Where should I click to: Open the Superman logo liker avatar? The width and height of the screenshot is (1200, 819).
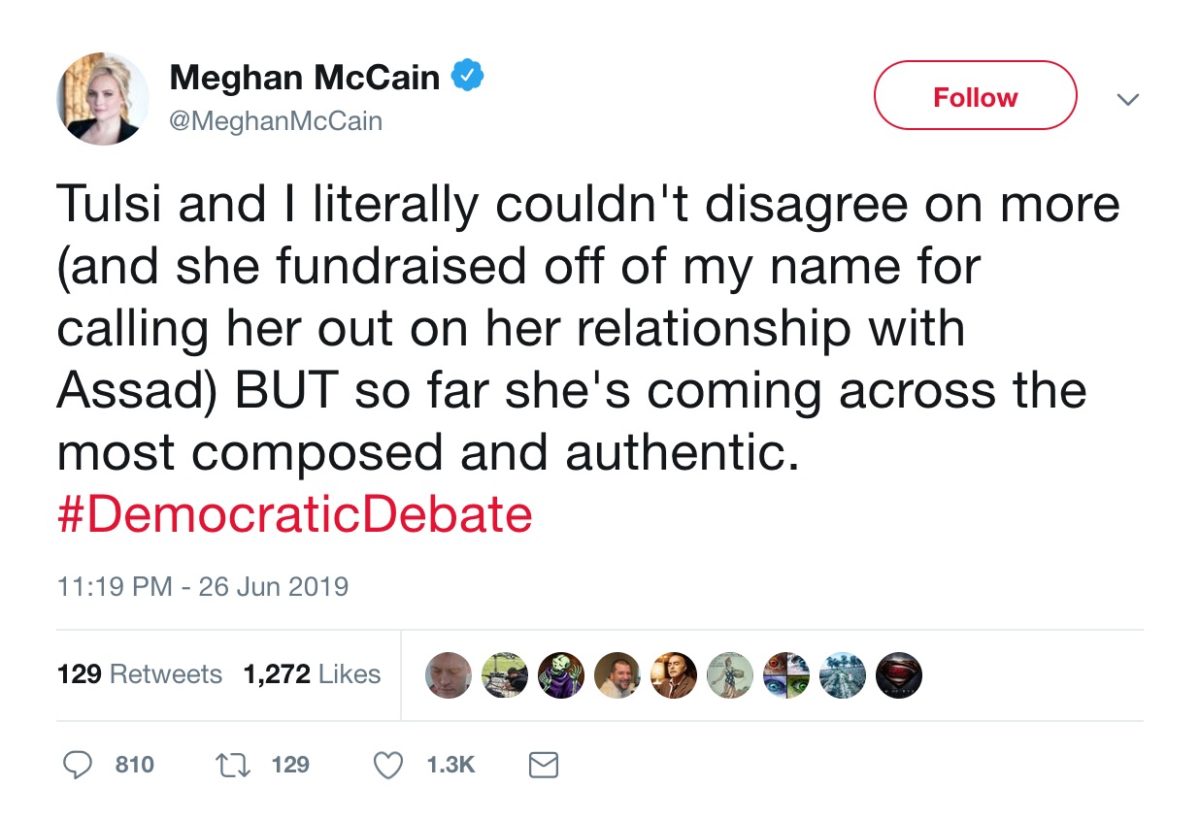[x=898, y=676]
